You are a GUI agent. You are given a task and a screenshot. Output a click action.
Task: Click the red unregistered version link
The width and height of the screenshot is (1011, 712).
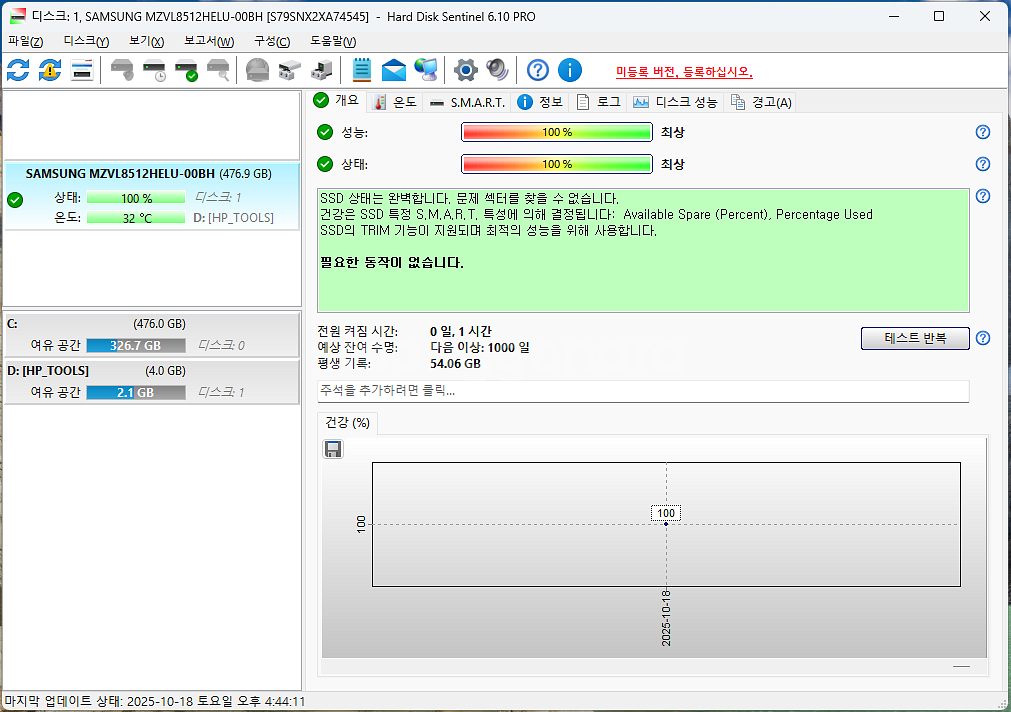tap(684, 72)
